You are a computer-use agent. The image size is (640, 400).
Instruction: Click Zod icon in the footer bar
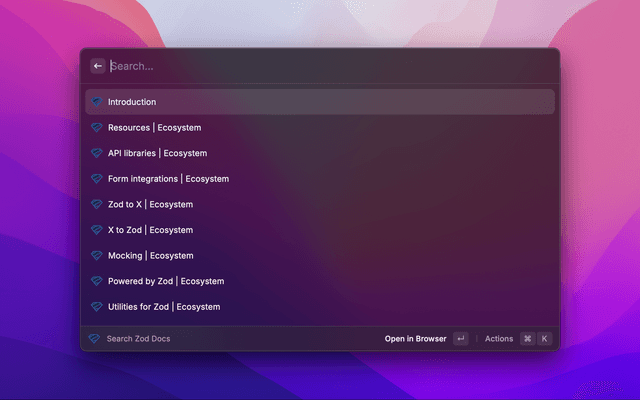click(x=94, y=339)
